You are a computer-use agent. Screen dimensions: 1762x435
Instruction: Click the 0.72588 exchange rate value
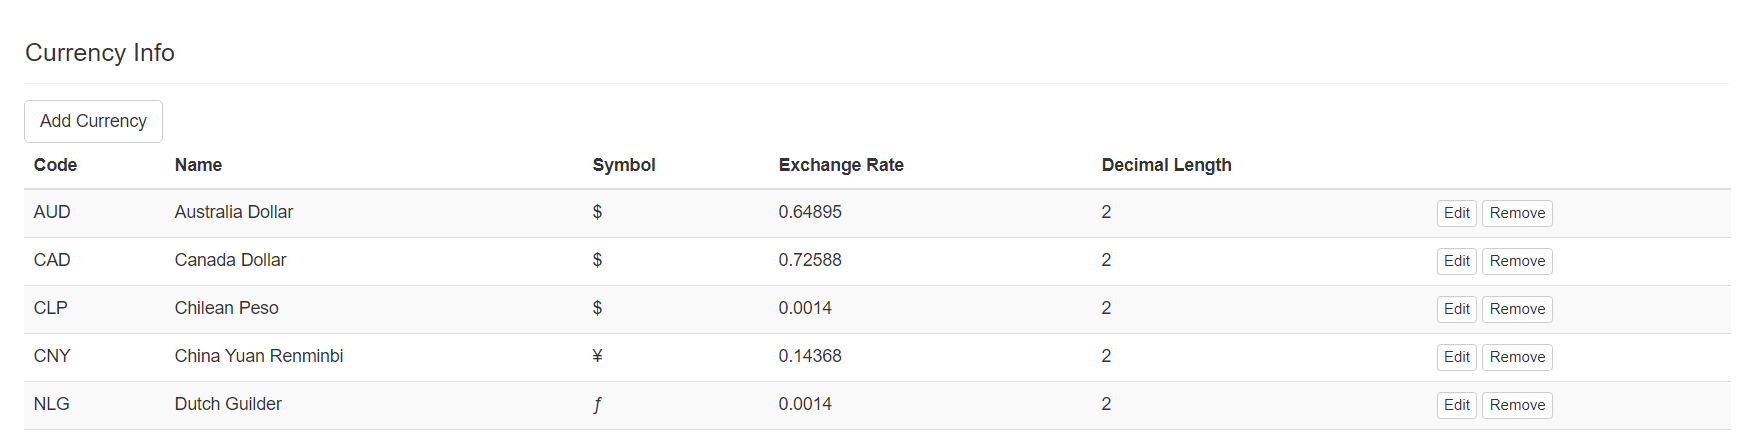pyautogui.click(x=809, y=260)
